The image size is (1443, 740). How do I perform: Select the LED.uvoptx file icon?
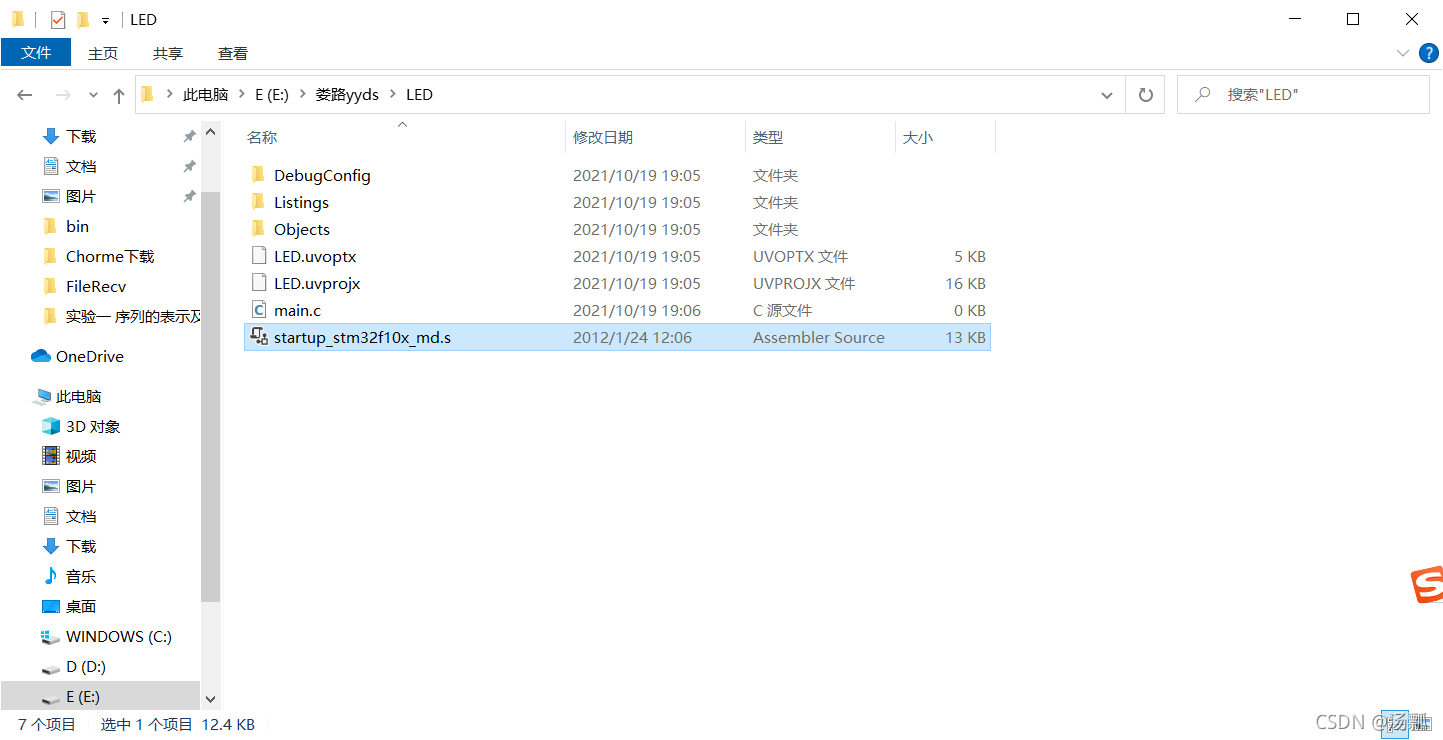point(258,256)
